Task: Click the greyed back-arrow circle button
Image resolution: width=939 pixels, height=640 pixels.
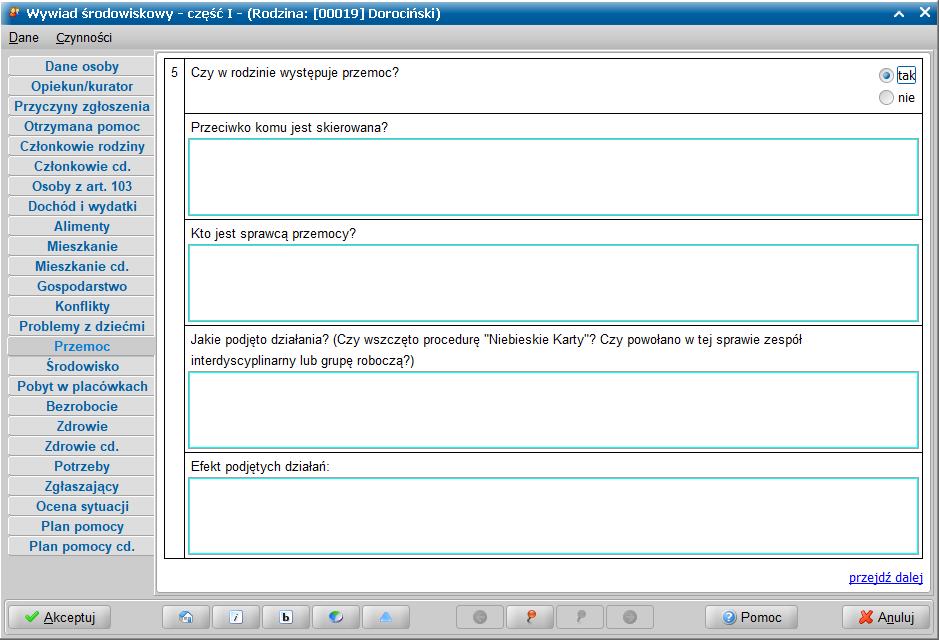Action: tap(480, 617)
